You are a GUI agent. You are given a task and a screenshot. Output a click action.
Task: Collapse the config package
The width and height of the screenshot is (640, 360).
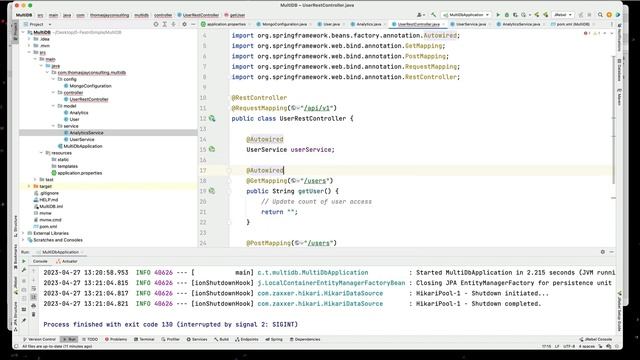click(x=53, y=79)
